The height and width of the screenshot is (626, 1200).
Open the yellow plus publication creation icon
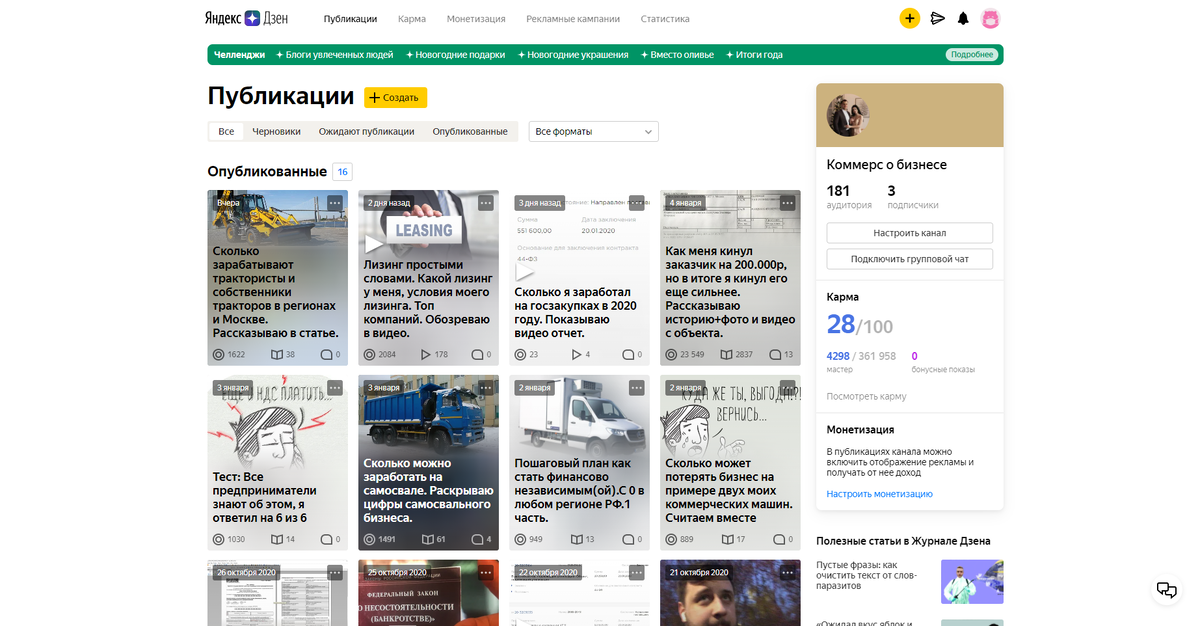click(x=909, y=17)
